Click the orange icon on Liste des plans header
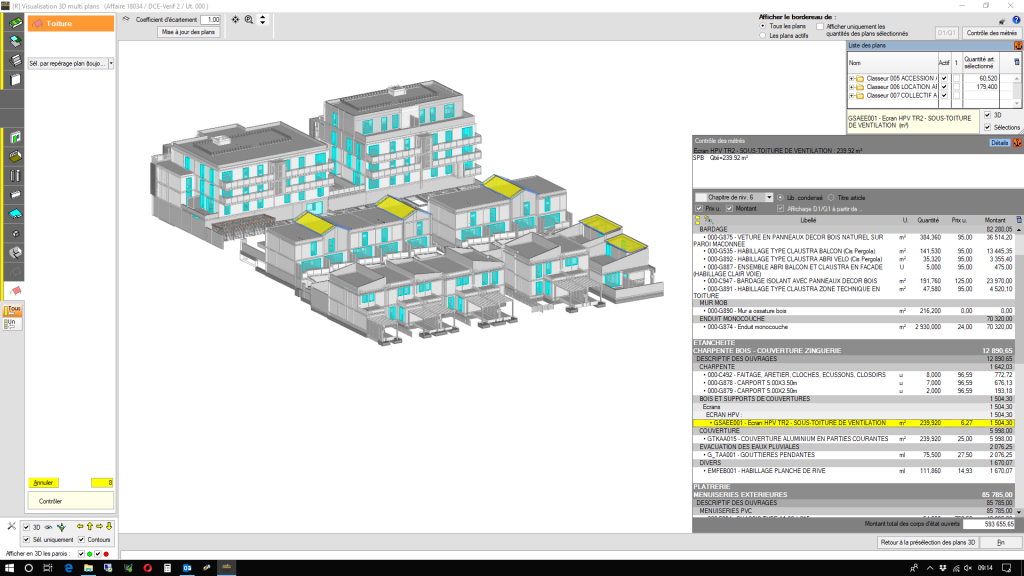The width and height of the screenshot is (1024, 576). click(x=1017, y=46)
